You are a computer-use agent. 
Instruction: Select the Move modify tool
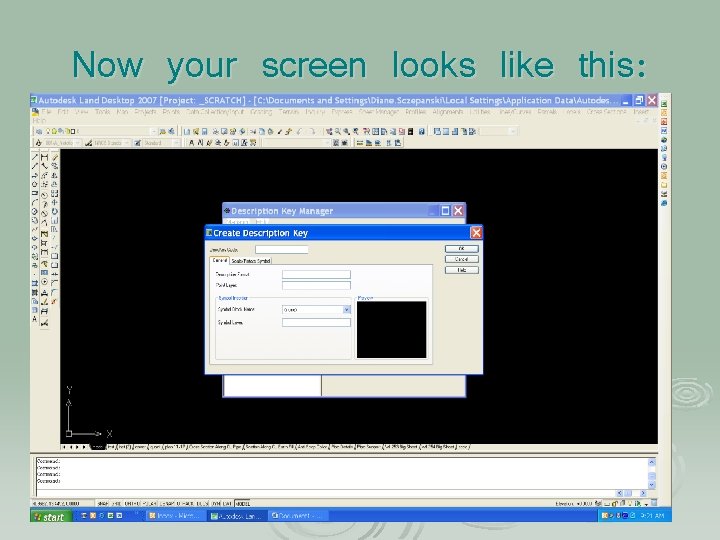pyautogui.click(x=55, y=202)
